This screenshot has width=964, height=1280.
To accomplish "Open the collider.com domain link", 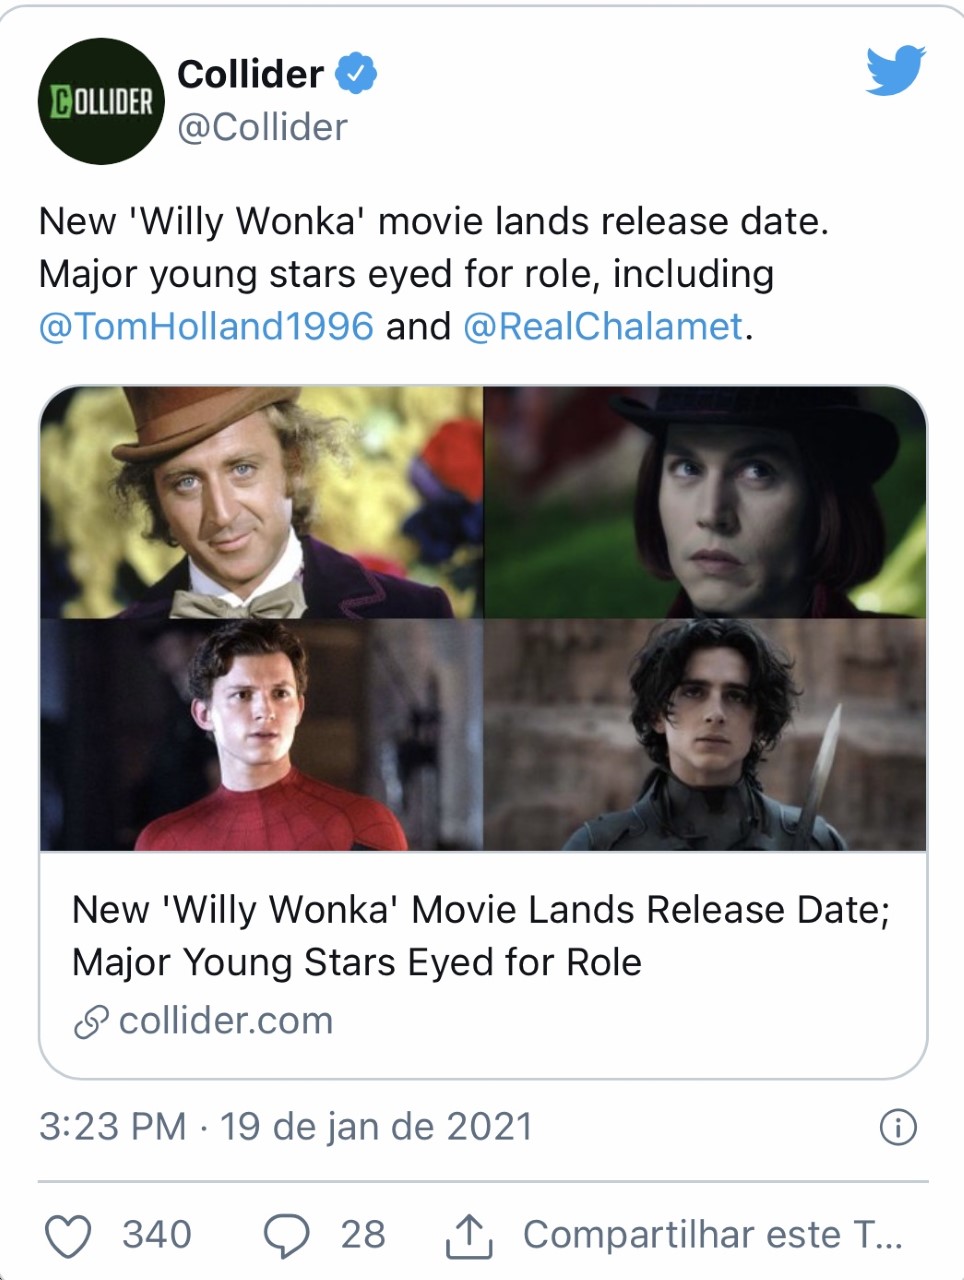I will (x=226, y=1021).
